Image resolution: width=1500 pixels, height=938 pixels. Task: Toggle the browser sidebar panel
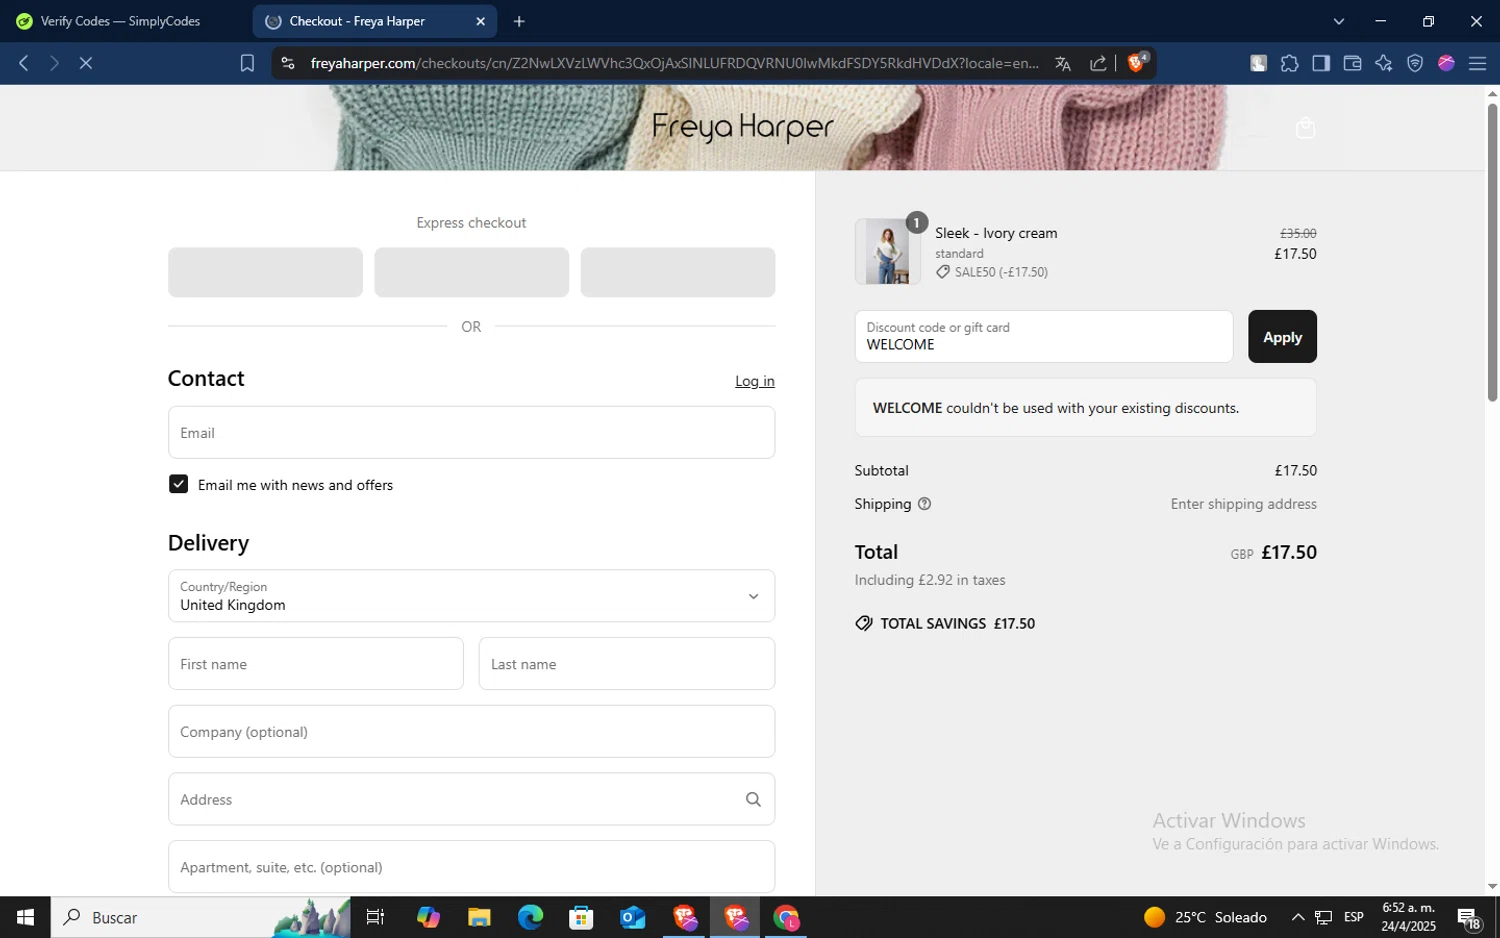(1321, 63)
